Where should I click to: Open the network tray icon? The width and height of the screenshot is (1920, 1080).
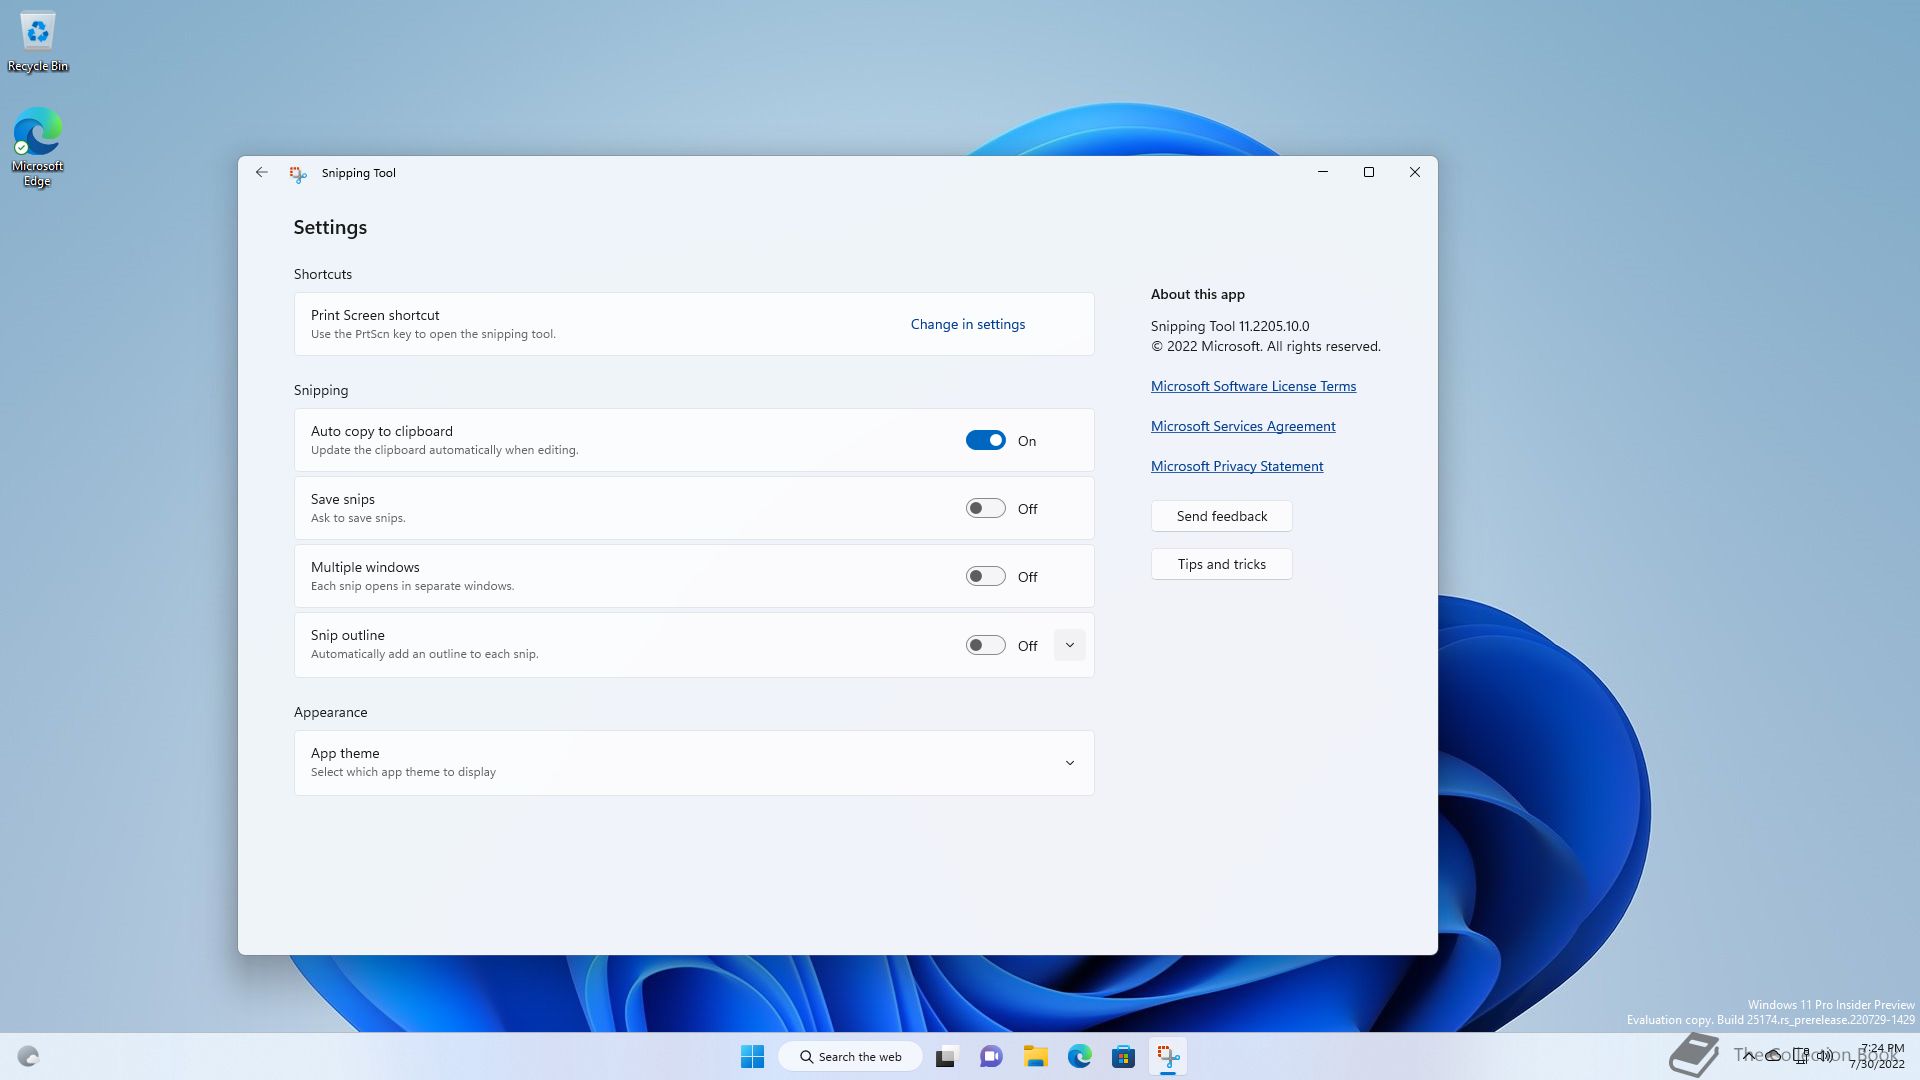[x=1801, y=1056]
